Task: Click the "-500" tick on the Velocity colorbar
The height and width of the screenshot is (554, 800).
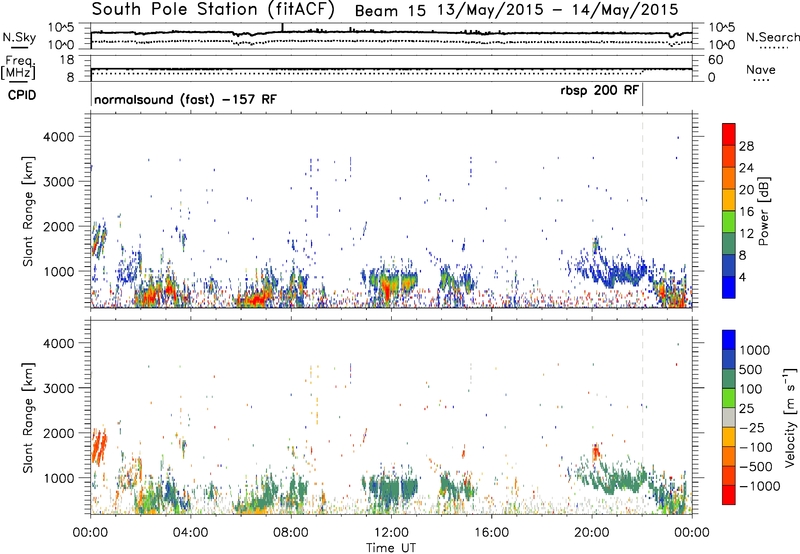Action: point(755,466)
